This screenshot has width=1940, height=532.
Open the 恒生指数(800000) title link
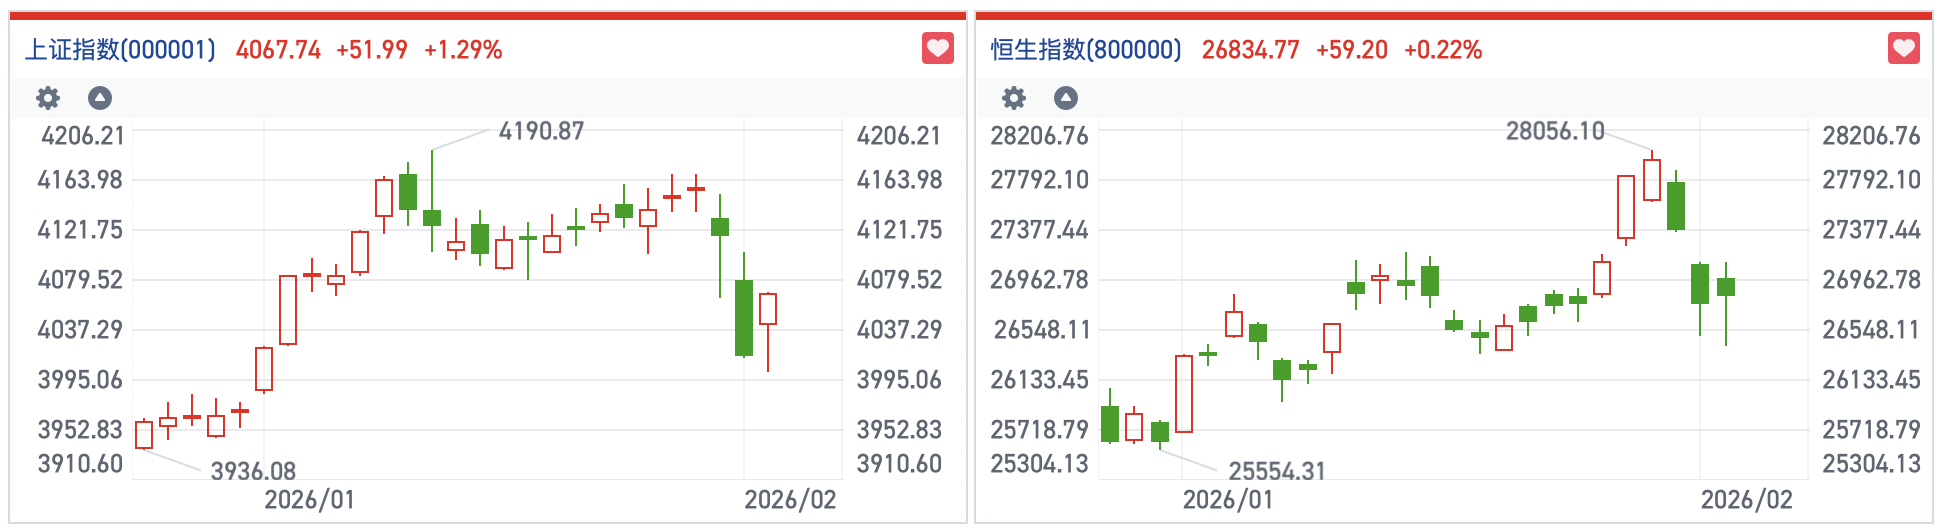(x=1086, y=50)
